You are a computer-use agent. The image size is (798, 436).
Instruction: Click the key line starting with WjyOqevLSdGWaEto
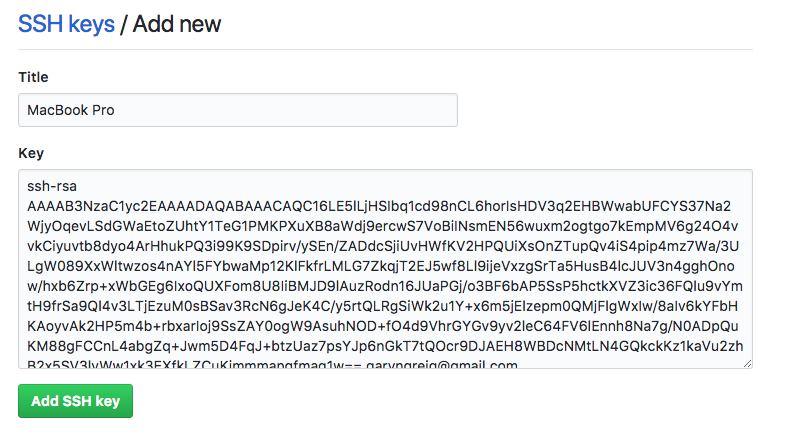click(380, 226)
